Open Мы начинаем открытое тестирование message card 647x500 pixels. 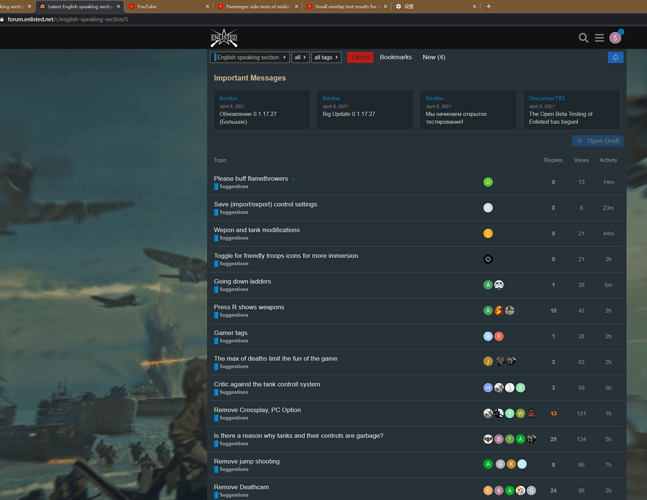tap(468, 110)
